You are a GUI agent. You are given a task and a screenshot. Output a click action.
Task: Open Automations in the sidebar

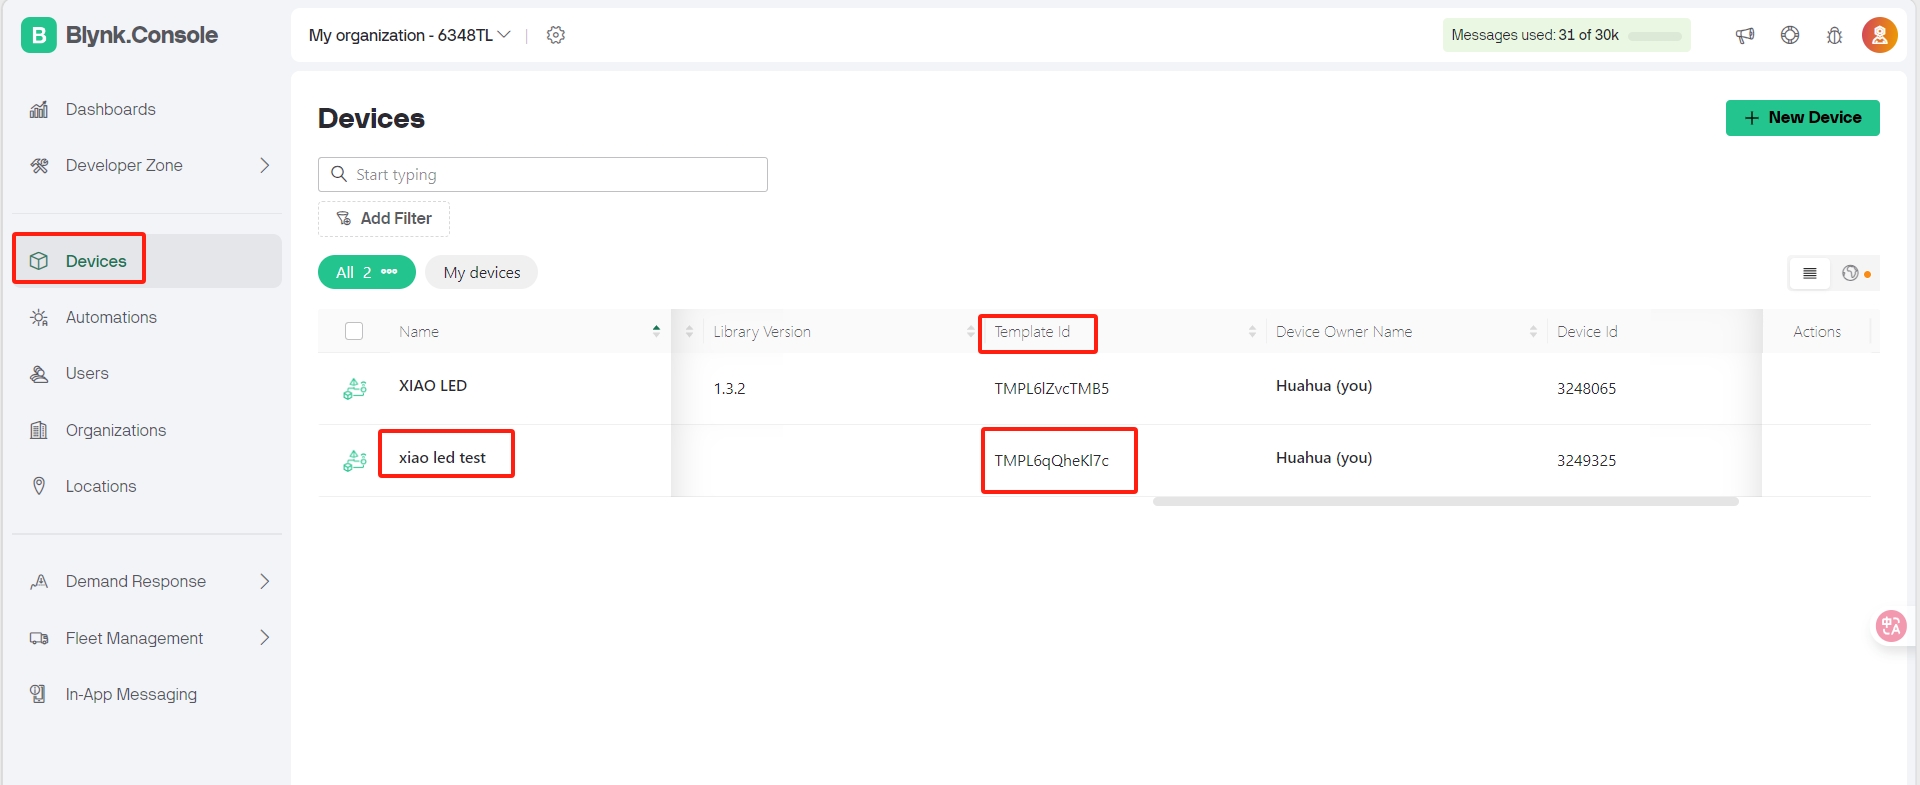(x=111, y=317)
